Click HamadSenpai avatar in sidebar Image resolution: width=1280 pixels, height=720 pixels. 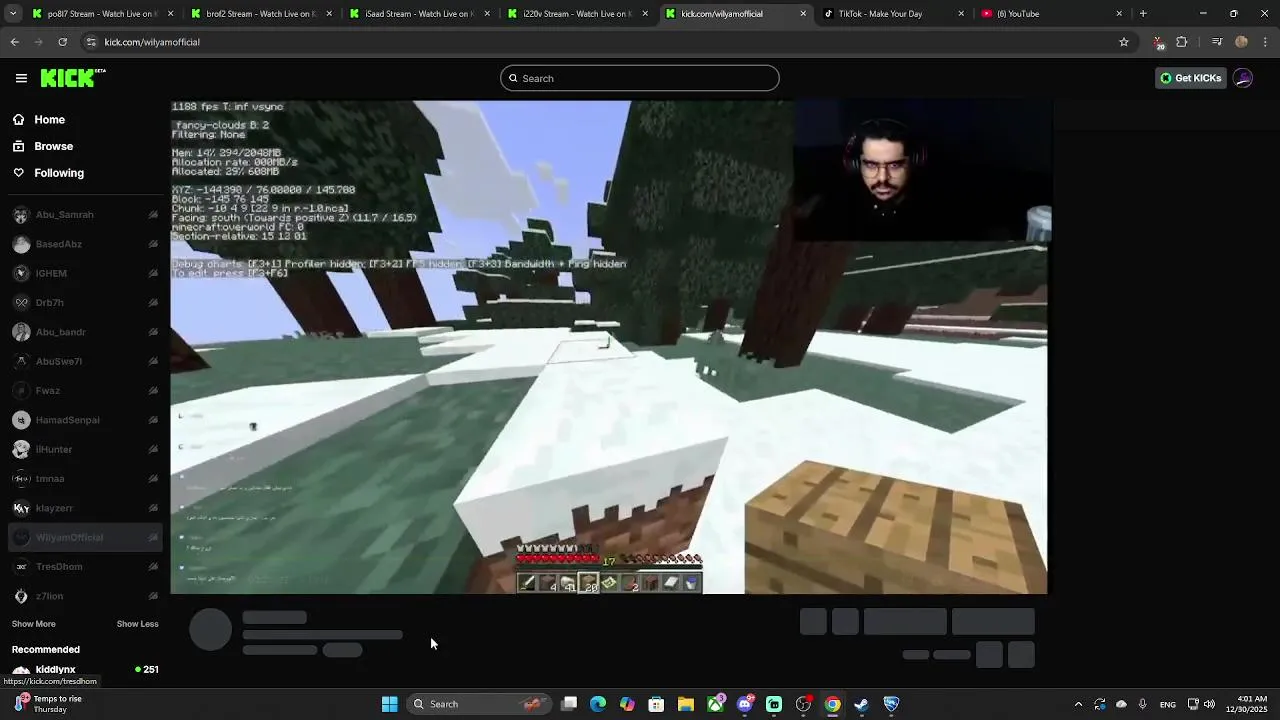[x=21, y=420]
